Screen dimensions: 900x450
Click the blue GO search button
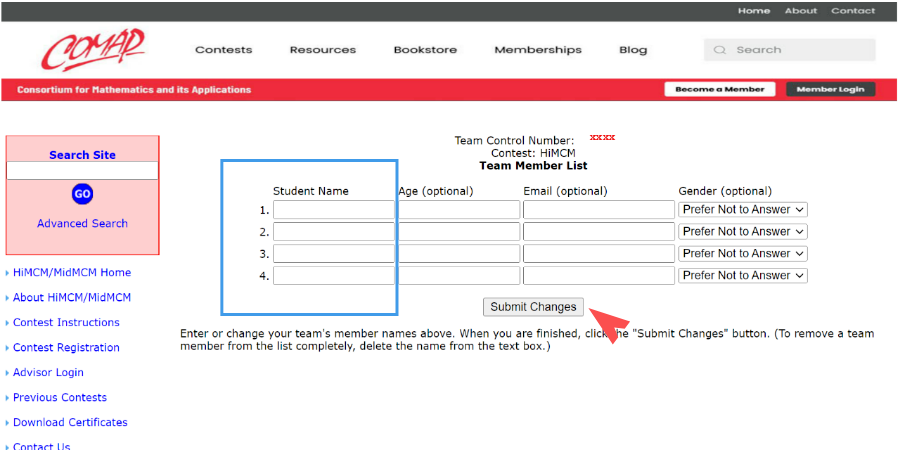coord(83,194)
